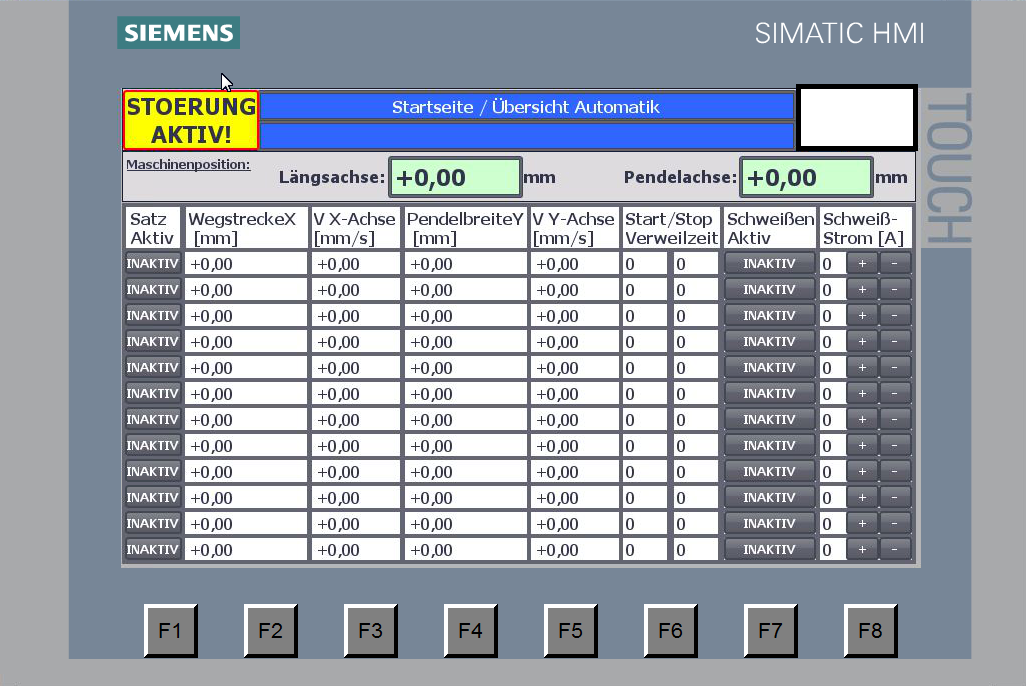
Task: Click the minus button in tenth row
Action: (x=894, y=497)
